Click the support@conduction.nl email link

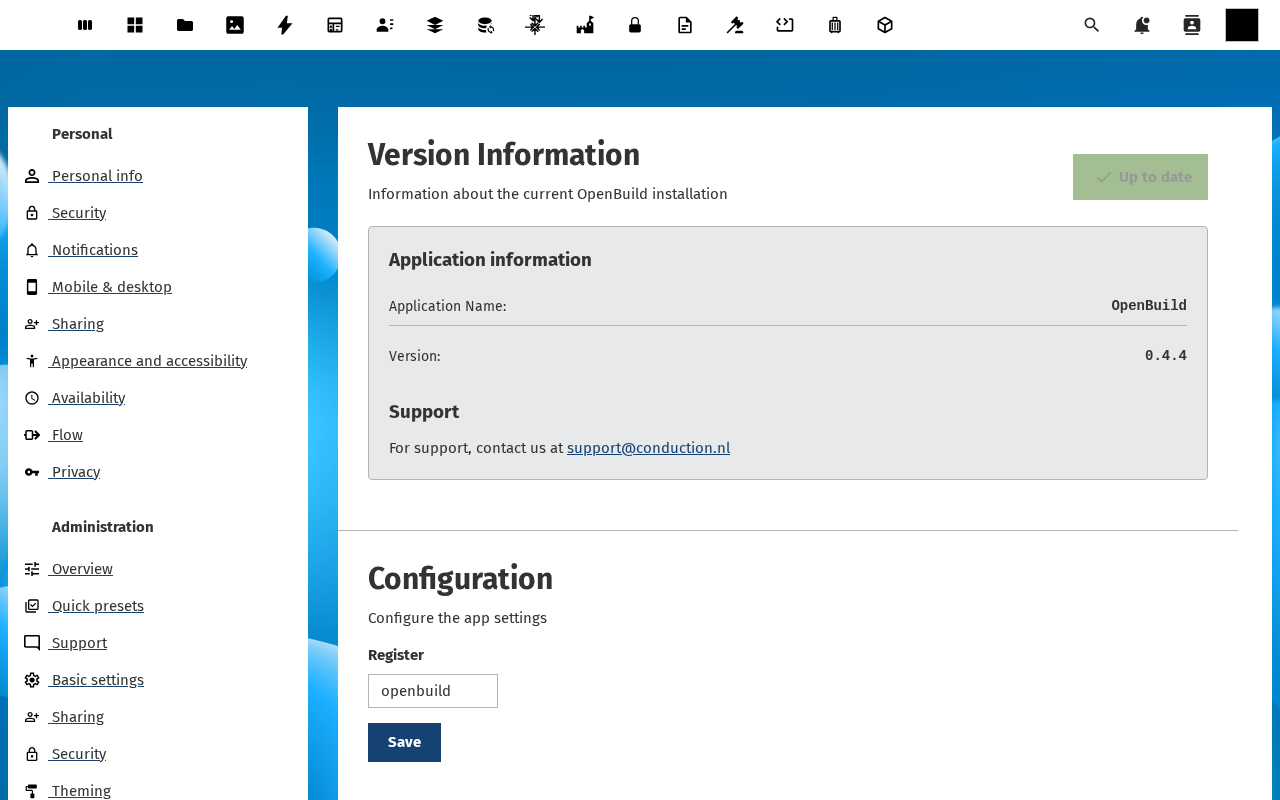click(x=648, y=448)
